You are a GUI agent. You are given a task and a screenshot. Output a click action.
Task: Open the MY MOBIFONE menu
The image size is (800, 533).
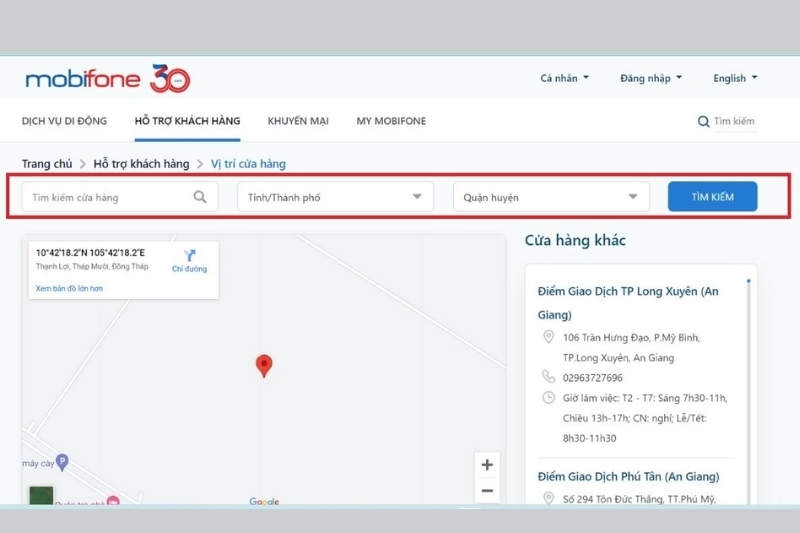(x=391, y=121)
